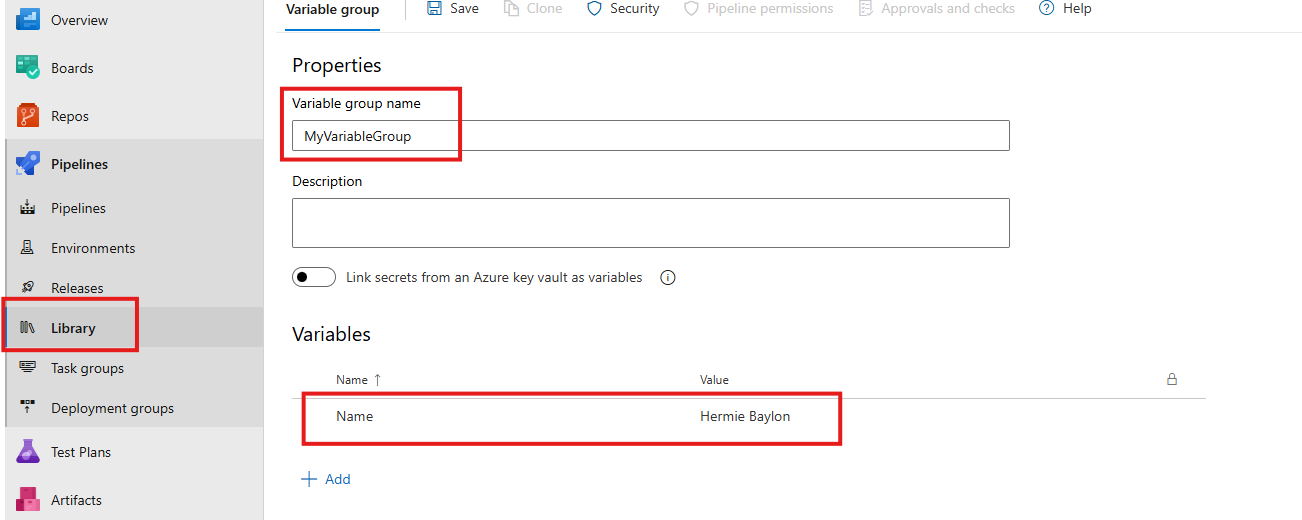
Task: Click the Help question mark icon
Action: [1047, 8]
